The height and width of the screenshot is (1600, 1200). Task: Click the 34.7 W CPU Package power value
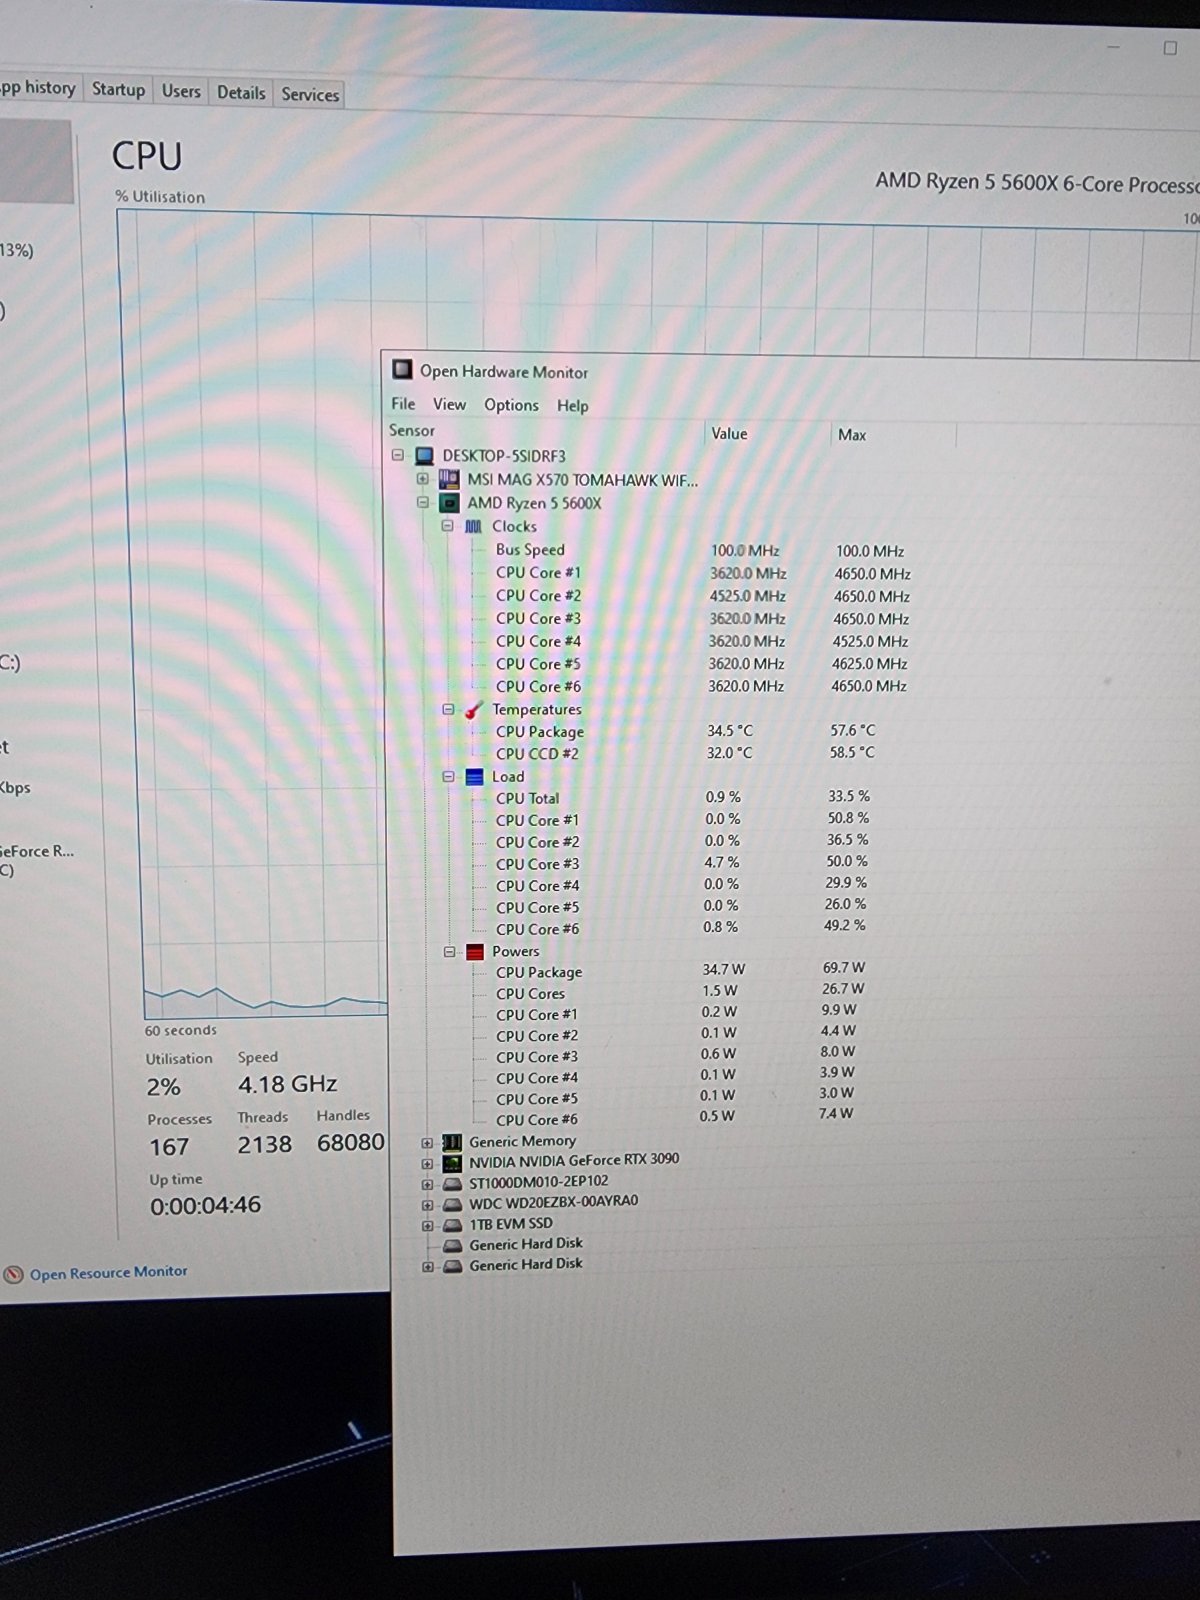[x=724, y=969]
